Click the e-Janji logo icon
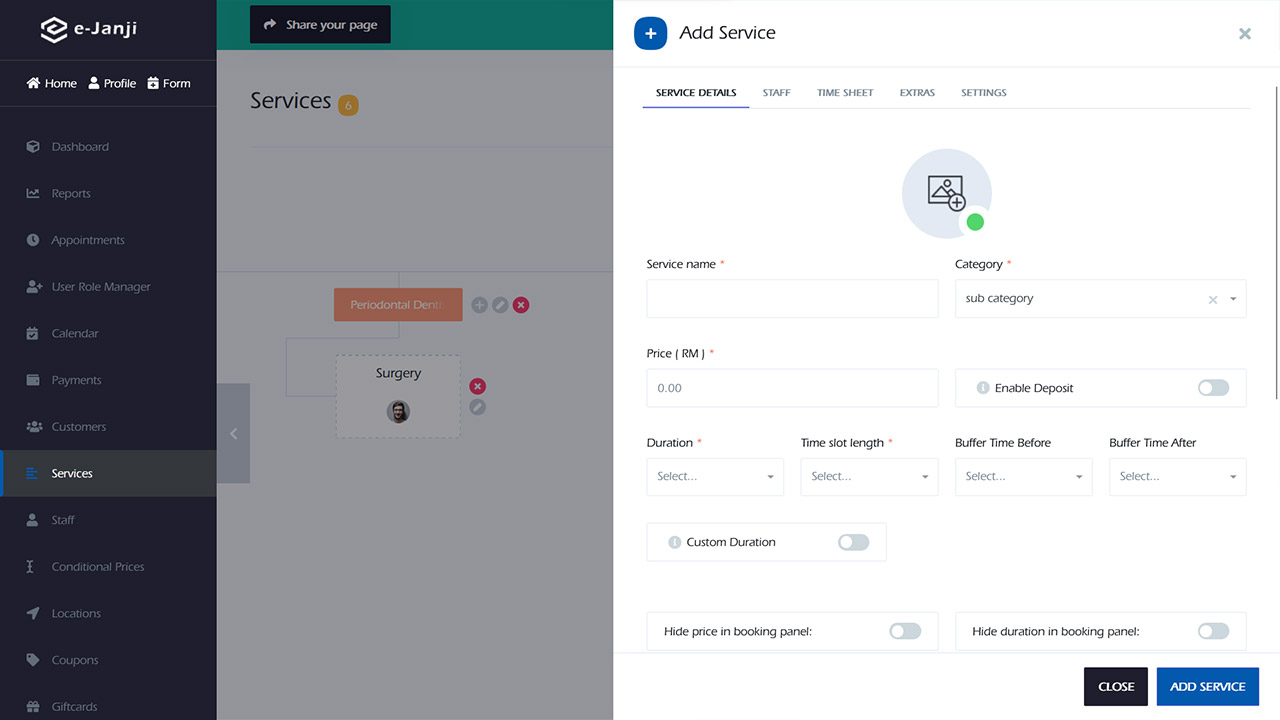Image resolution: width=1280 pixels, height=720 pixels. [53, 29]
